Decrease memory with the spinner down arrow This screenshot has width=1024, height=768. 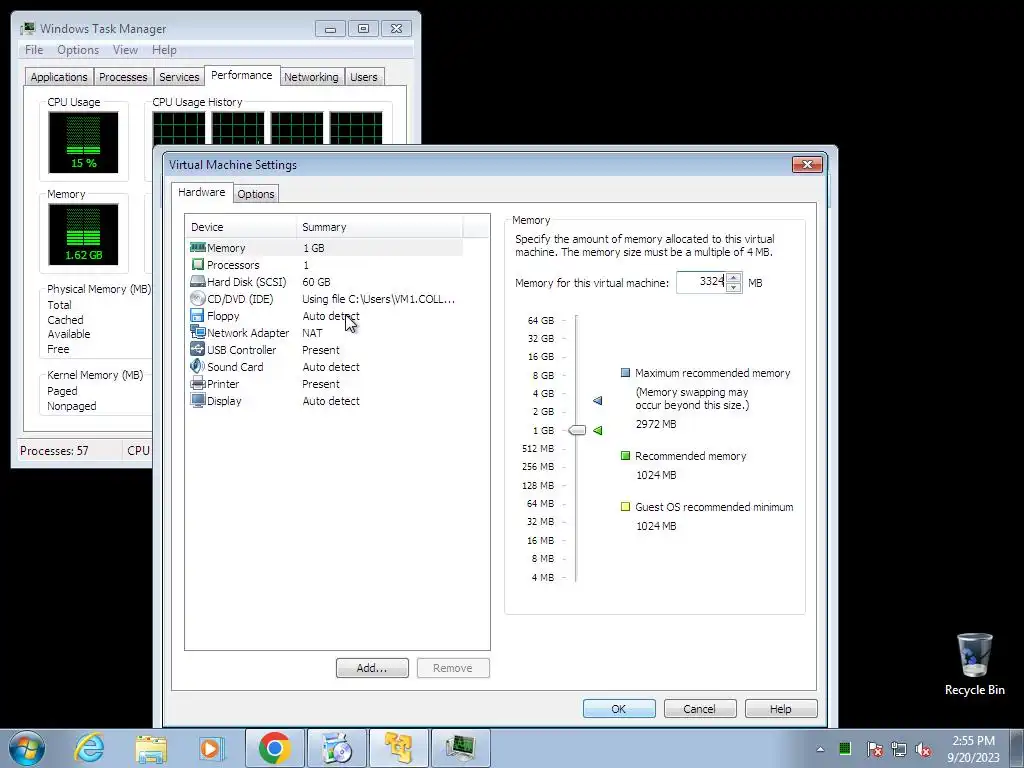[733, 287]
